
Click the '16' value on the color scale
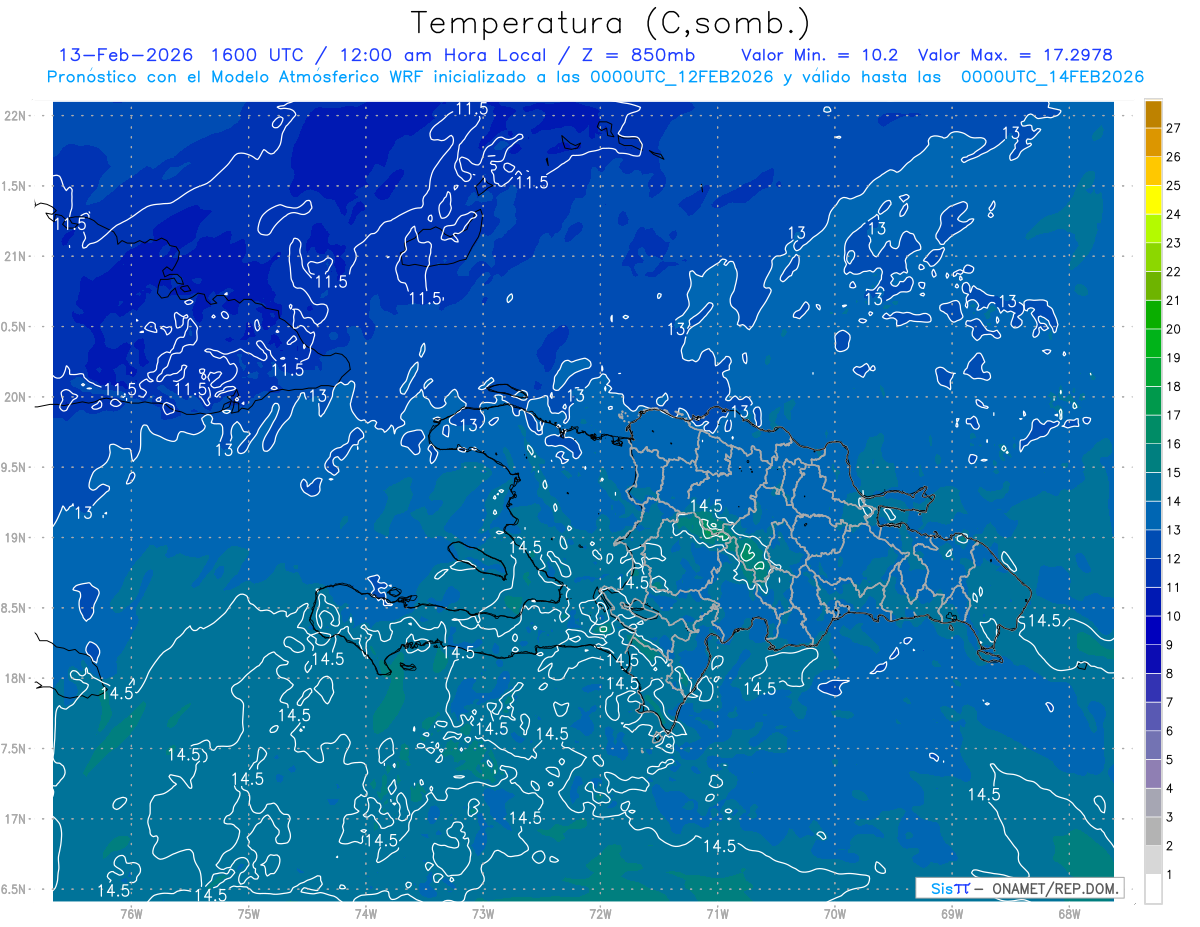(1173, 444)
